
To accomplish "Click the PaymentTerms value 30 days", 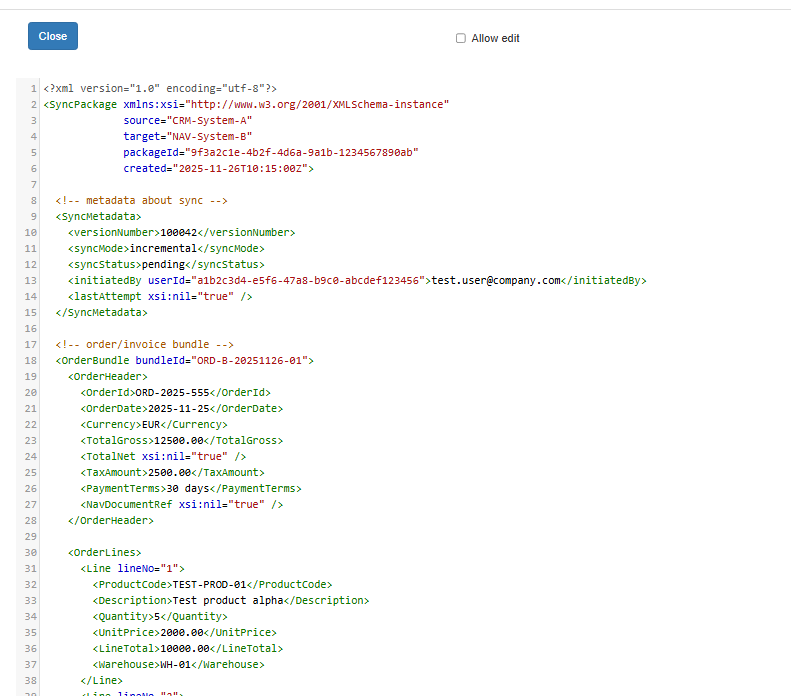I will 188,489.
